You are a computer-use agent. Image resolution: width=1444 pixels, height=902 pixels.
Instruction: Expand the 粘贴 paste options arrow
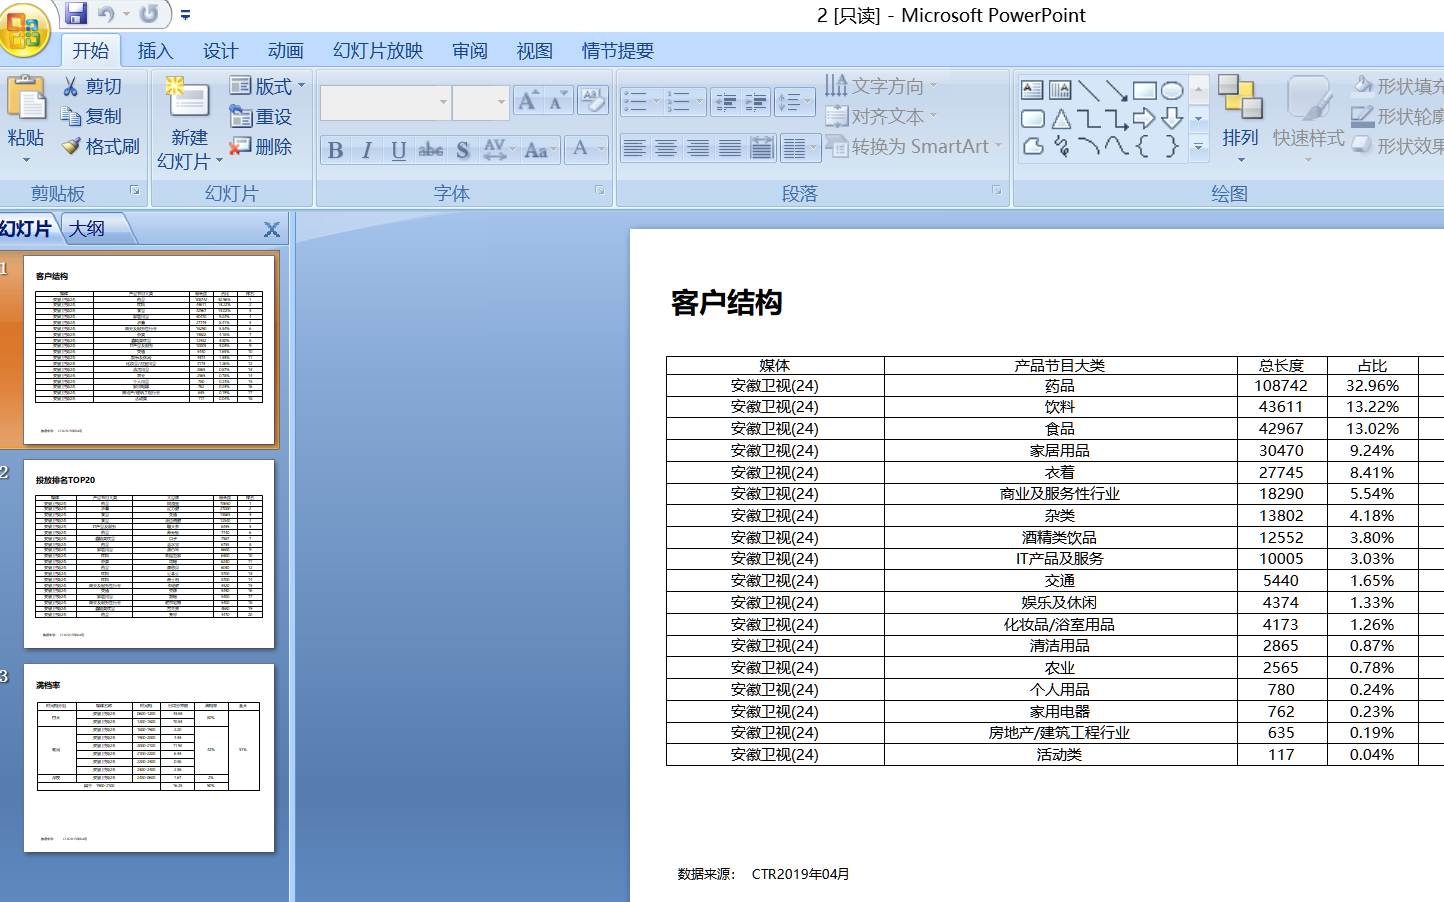pos(26,160)
